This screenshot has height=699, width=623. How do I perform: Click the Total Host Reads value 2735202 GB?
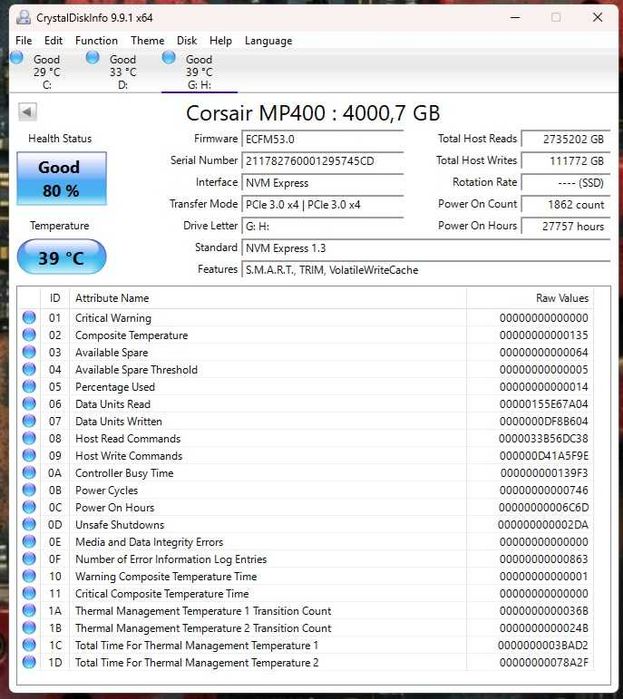566,139
